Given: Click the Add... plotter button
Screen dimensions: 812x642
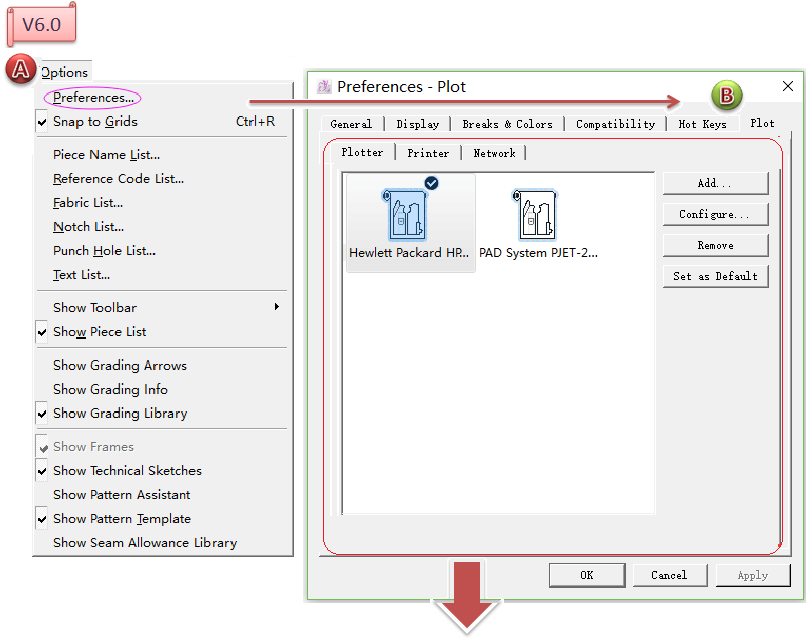Looking at the screenshot, I should [x=714, y=183].
